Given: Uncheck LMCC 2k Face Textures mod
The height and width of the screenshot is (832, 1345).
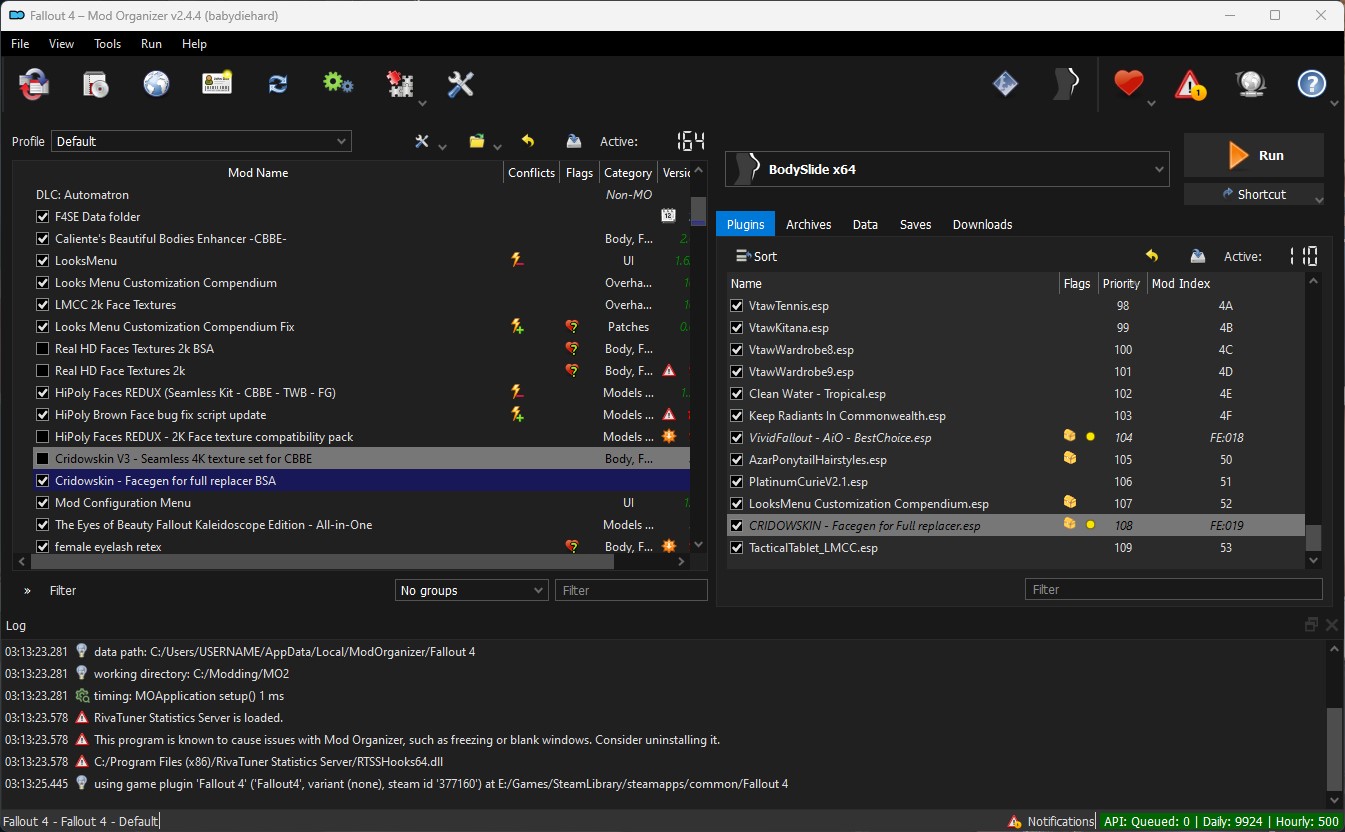Looking at the screenshot, I should pos(43,305).
